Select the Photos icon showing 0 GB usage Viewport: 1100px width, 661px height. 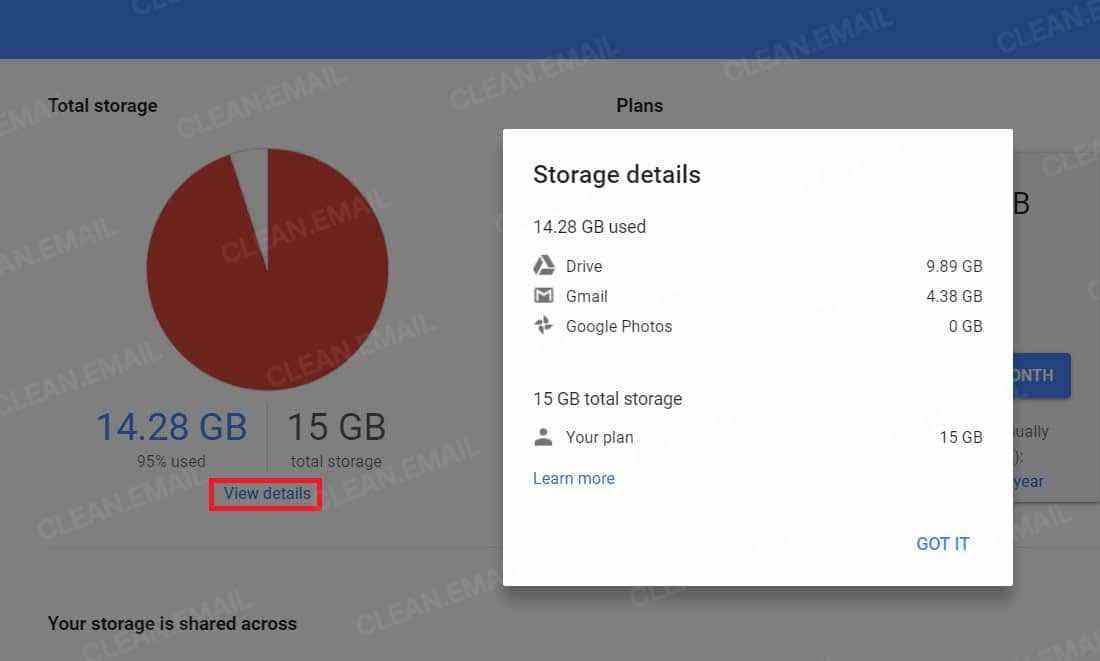pos(543,325)
